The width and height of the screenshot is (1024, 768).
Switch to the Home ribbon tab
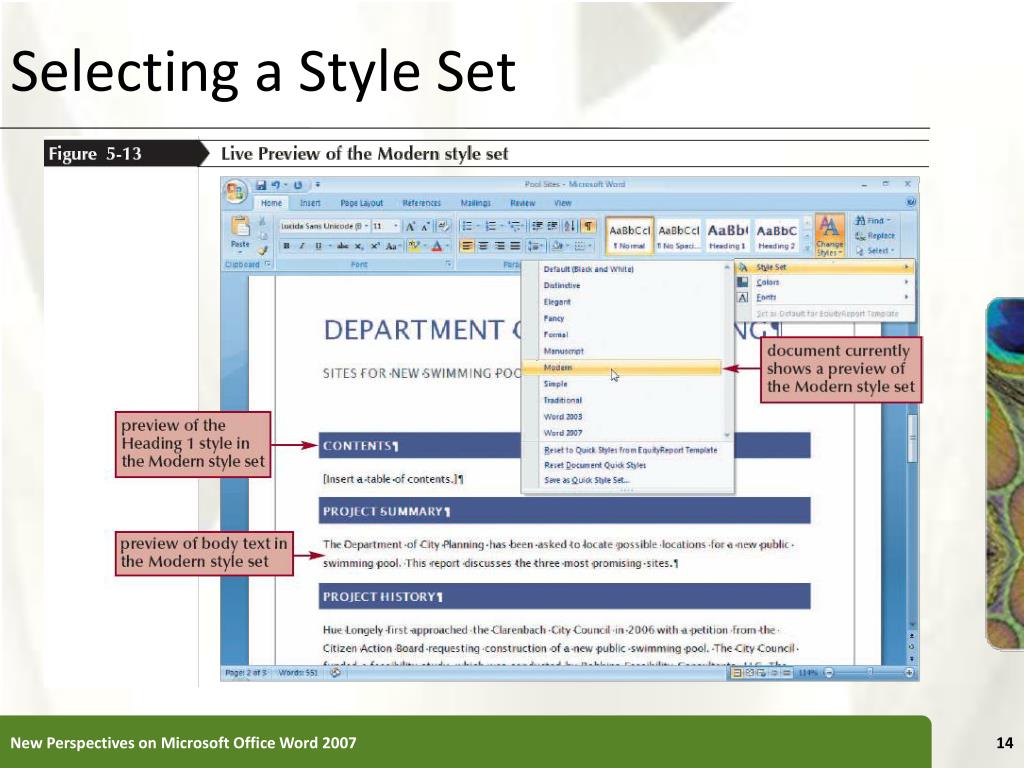pyautogui.click(x=271, y=203)
